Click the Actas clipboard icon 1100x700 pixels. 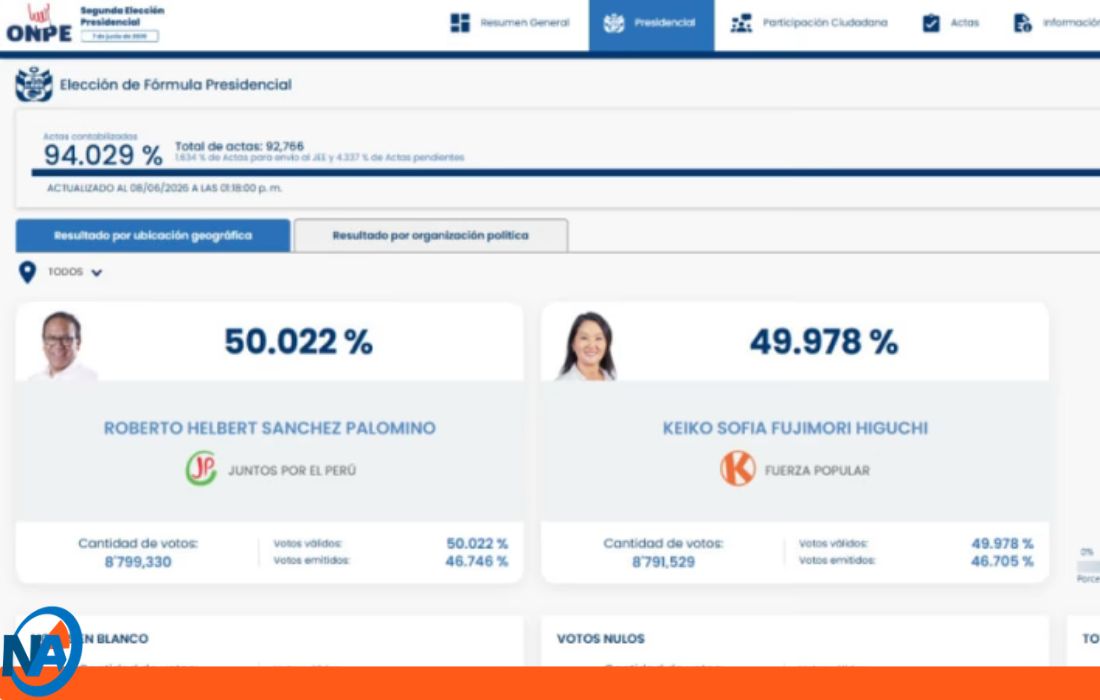click(x=931, y=23)
